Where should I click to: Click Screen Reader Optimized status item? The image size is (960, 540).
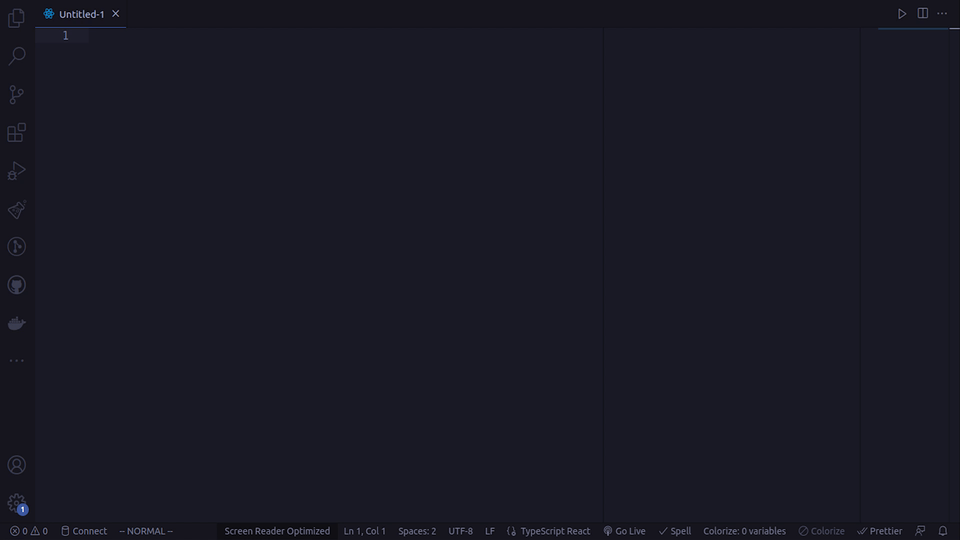click(x=277, y=531)
